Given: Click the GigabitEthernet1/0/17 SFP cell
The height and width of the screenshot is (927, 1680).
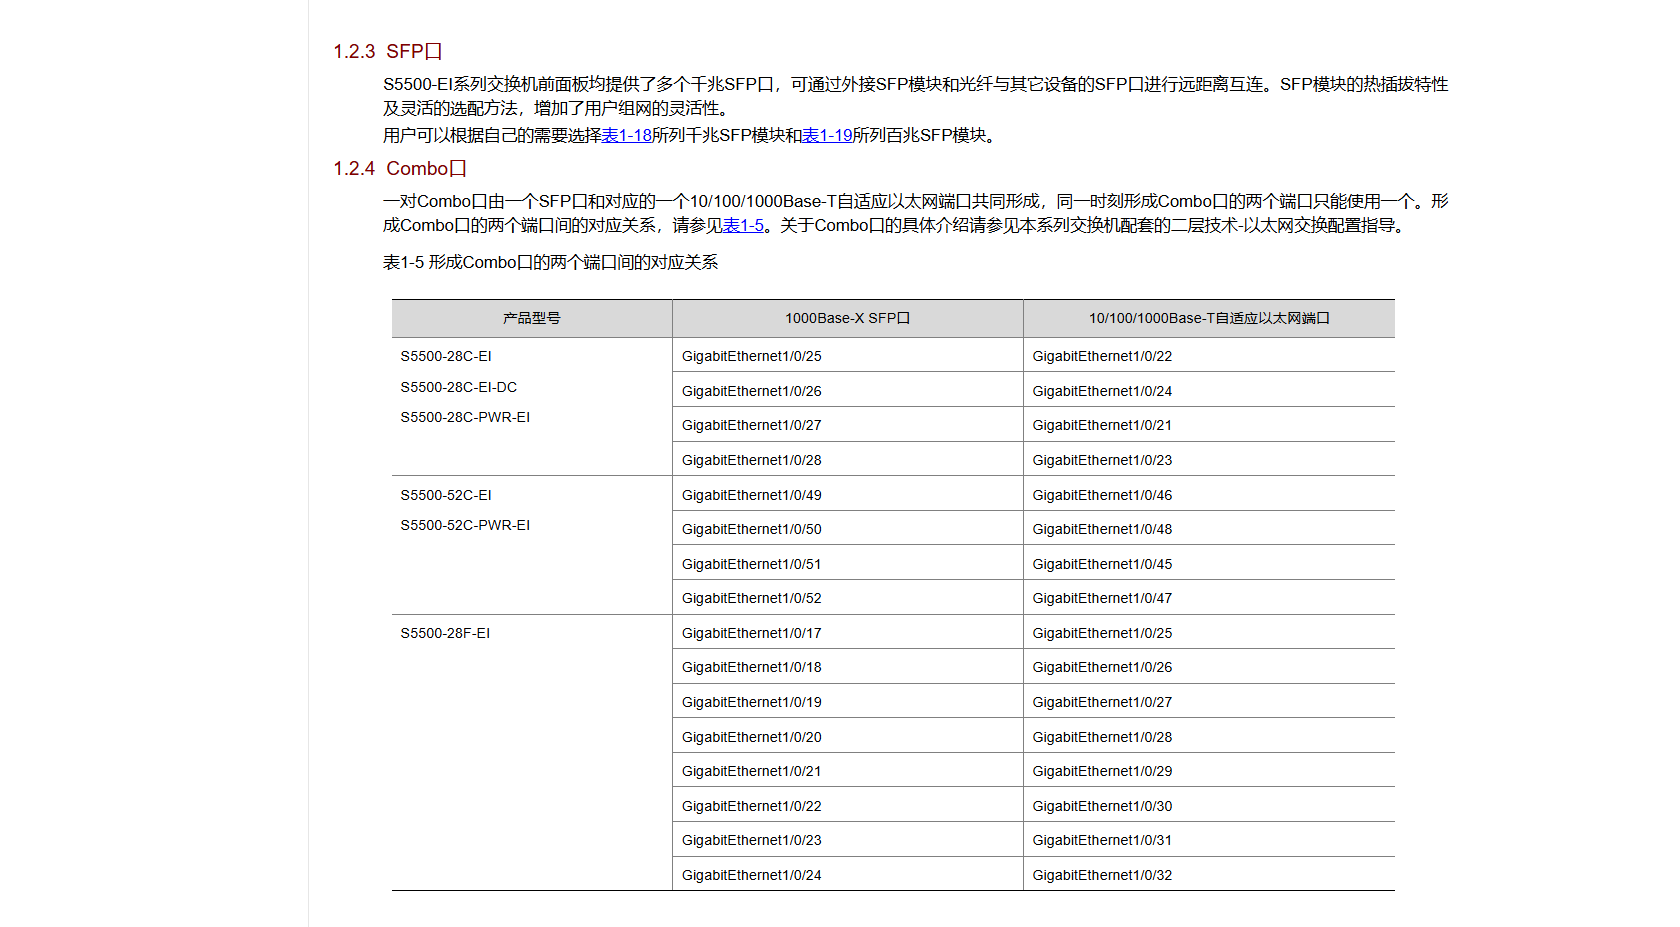Looking at the screenshot, I should pyautogui.click(x=751, y=633).
